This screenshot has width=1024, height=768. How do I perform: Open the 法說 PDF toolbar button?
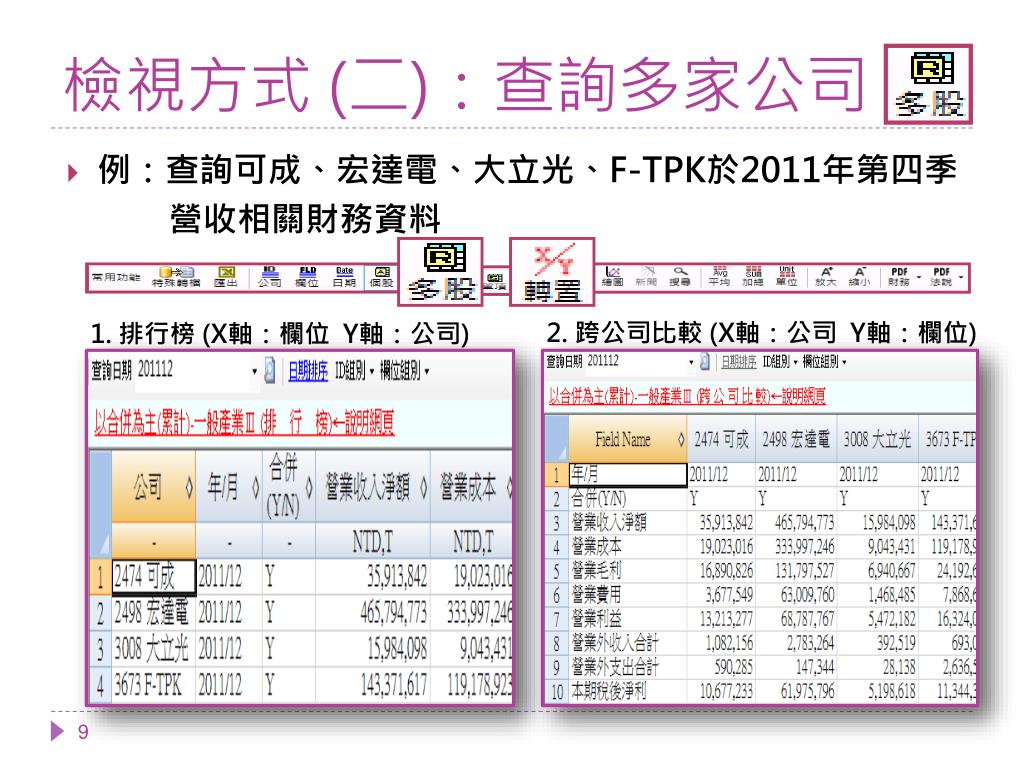pyautogui.click(x=941, y=277)
